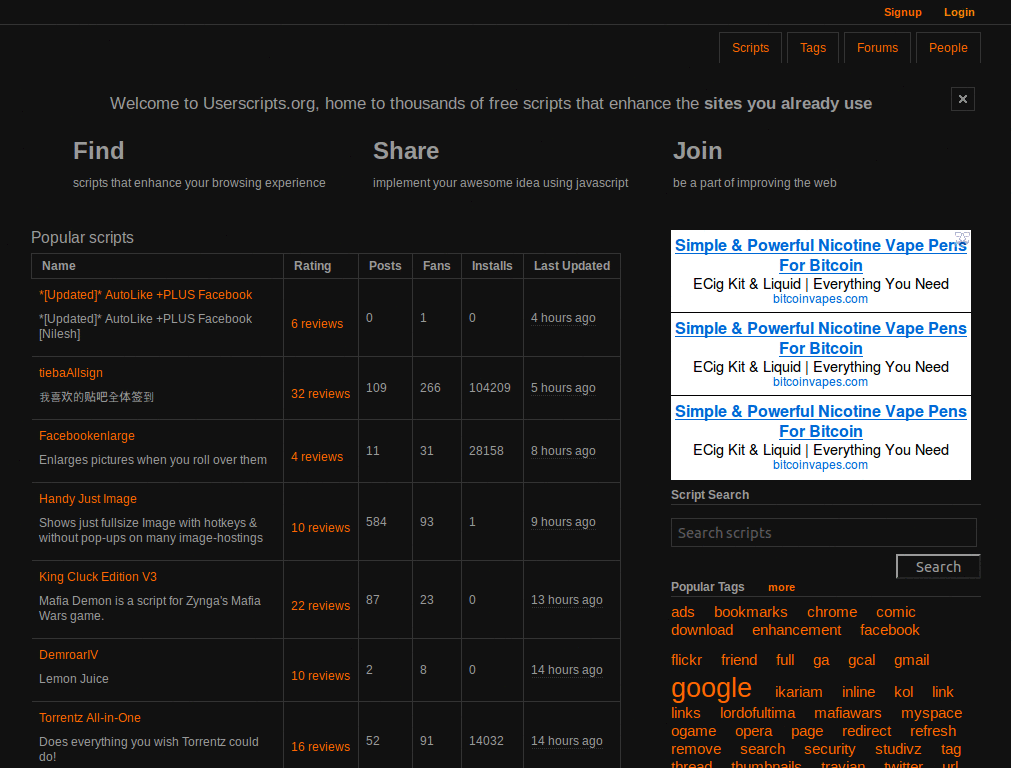This screenshot has height=768, width=1024.
Task: Go to the People page
Action: 947,47
